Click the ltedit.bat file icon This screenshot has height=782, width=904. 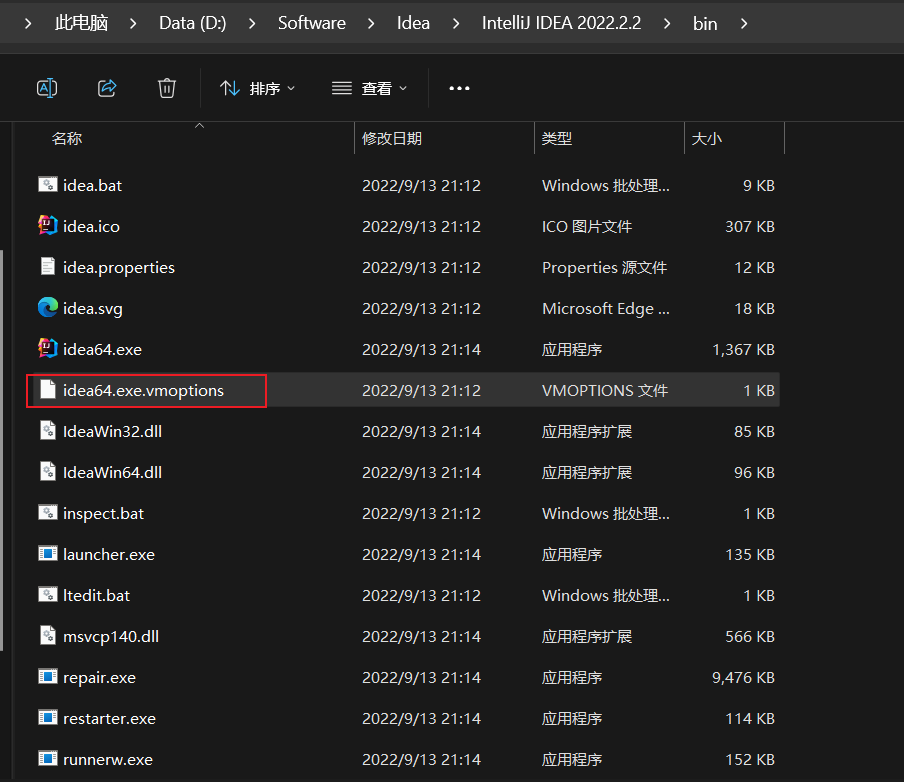pos(48,595)
